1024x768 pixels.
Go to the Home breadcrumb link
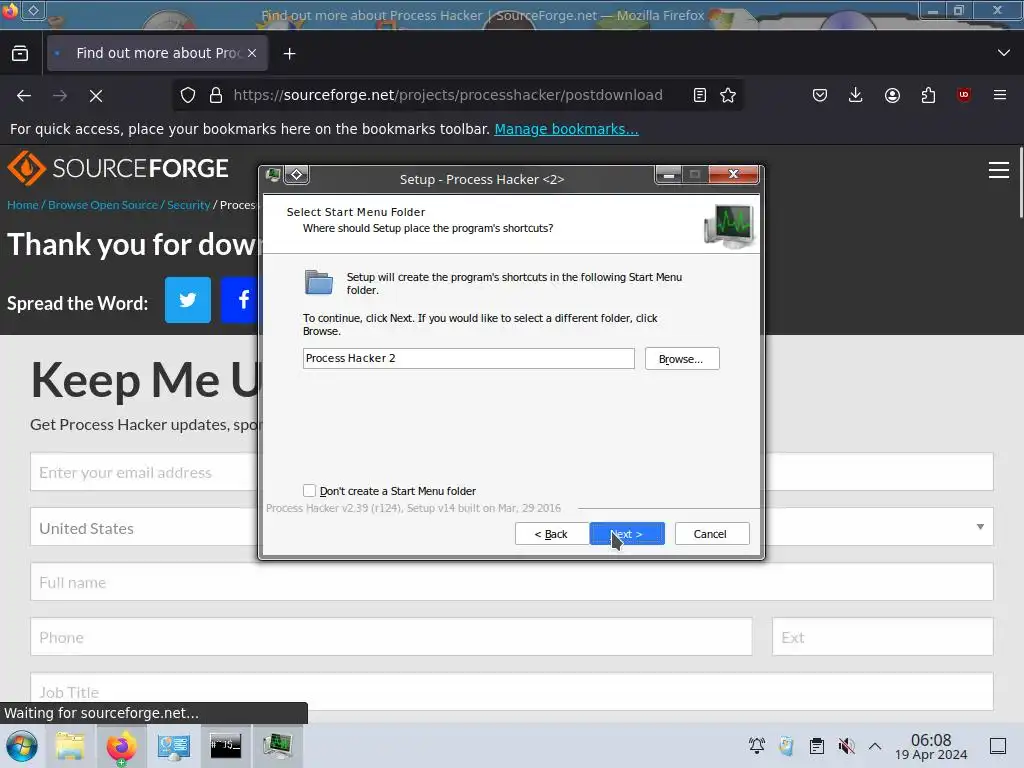click(x=23, y=205)
